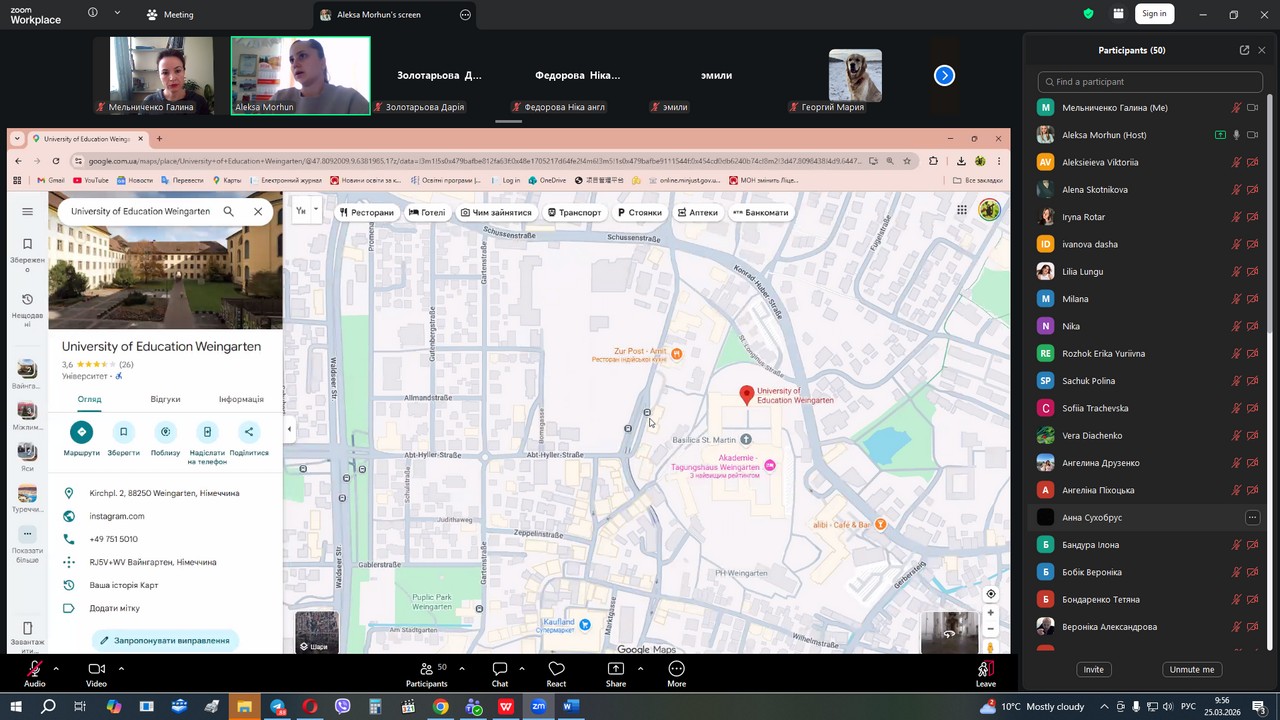Start camera with Video button

[96, 670]
